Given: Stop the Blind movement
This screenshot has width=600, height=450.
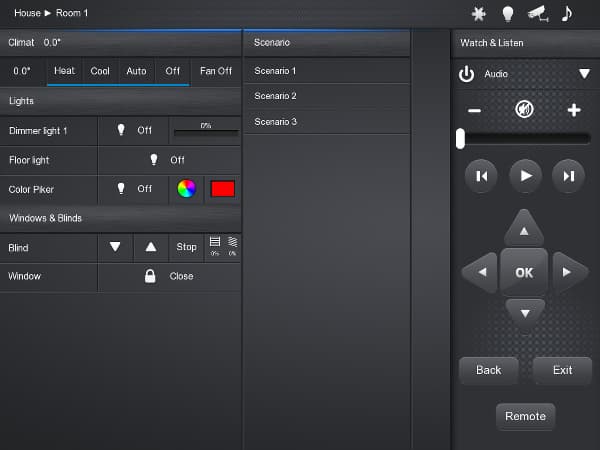Looking at the screenshot, I should pos(186,247).
